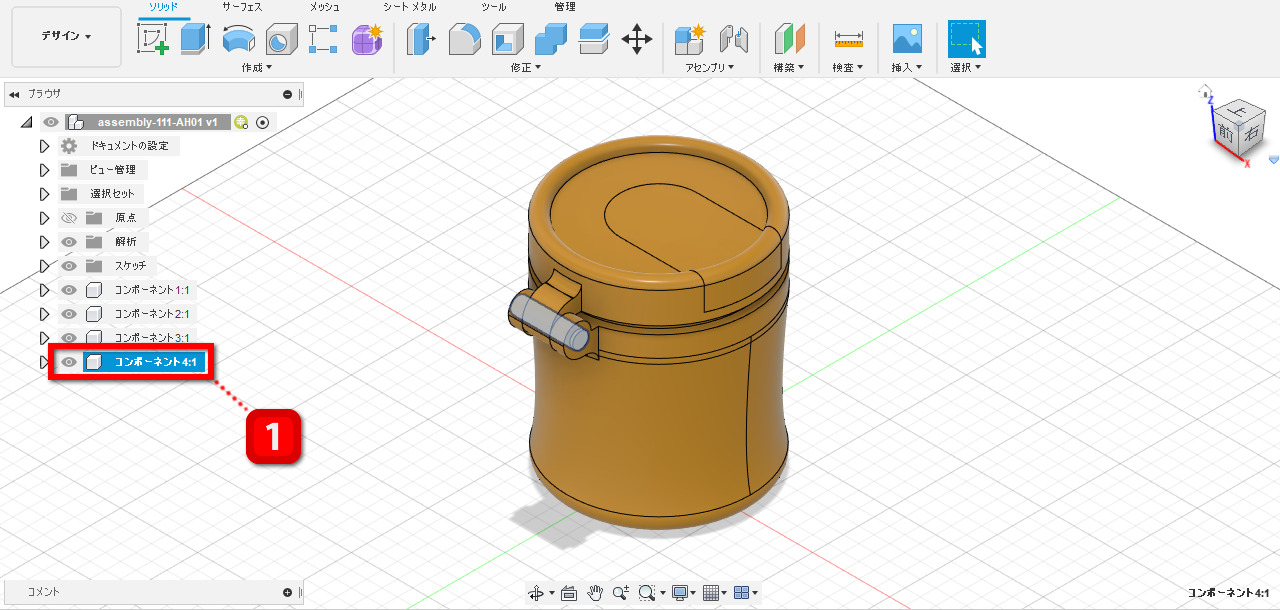The image size is (1280, 610).
Task: Select the Zoom magnifier tool
Action: coord(621,593)
